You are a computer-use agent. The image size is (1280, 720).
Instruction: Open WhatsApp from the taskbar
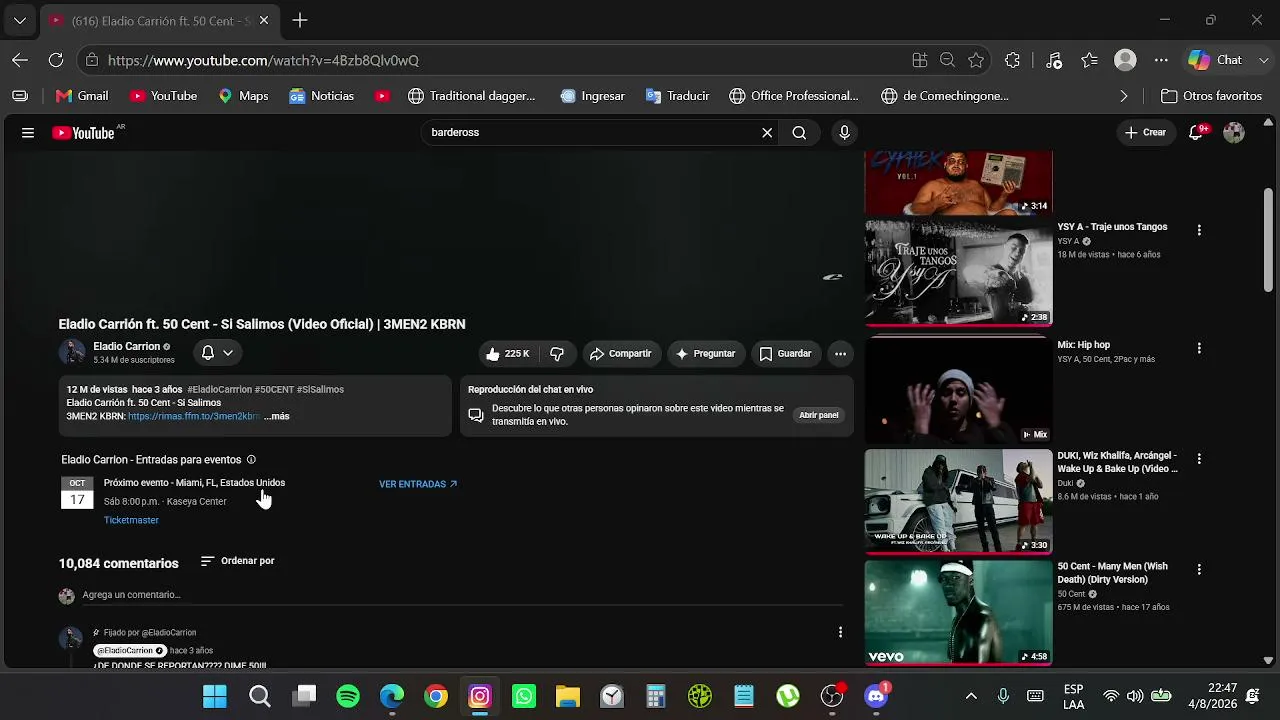click(x=524, y=696)
